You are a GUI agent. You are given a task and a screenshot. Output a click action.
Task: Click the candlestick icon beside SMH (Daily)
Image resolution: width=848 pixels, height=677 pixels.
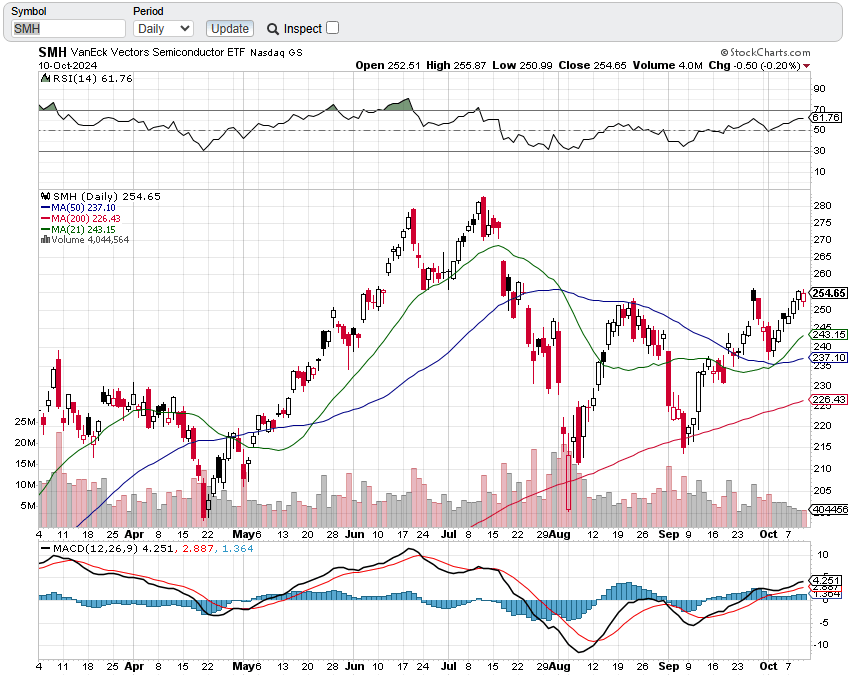point(46,196)
